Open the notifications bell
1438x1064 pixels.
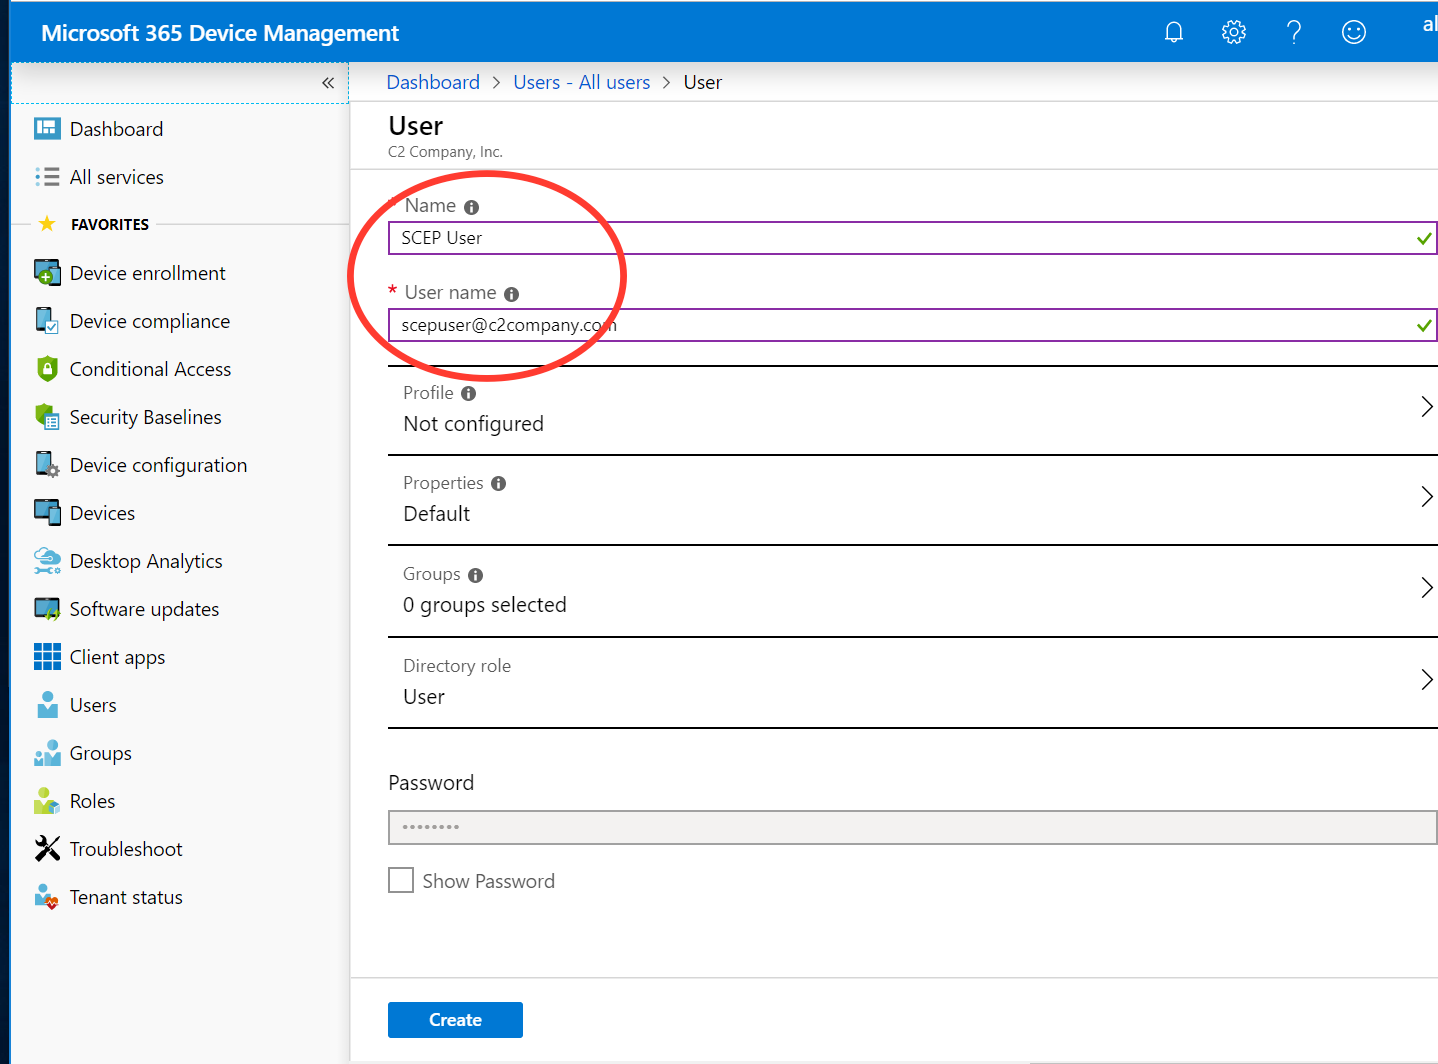(x=1173, y=31)
